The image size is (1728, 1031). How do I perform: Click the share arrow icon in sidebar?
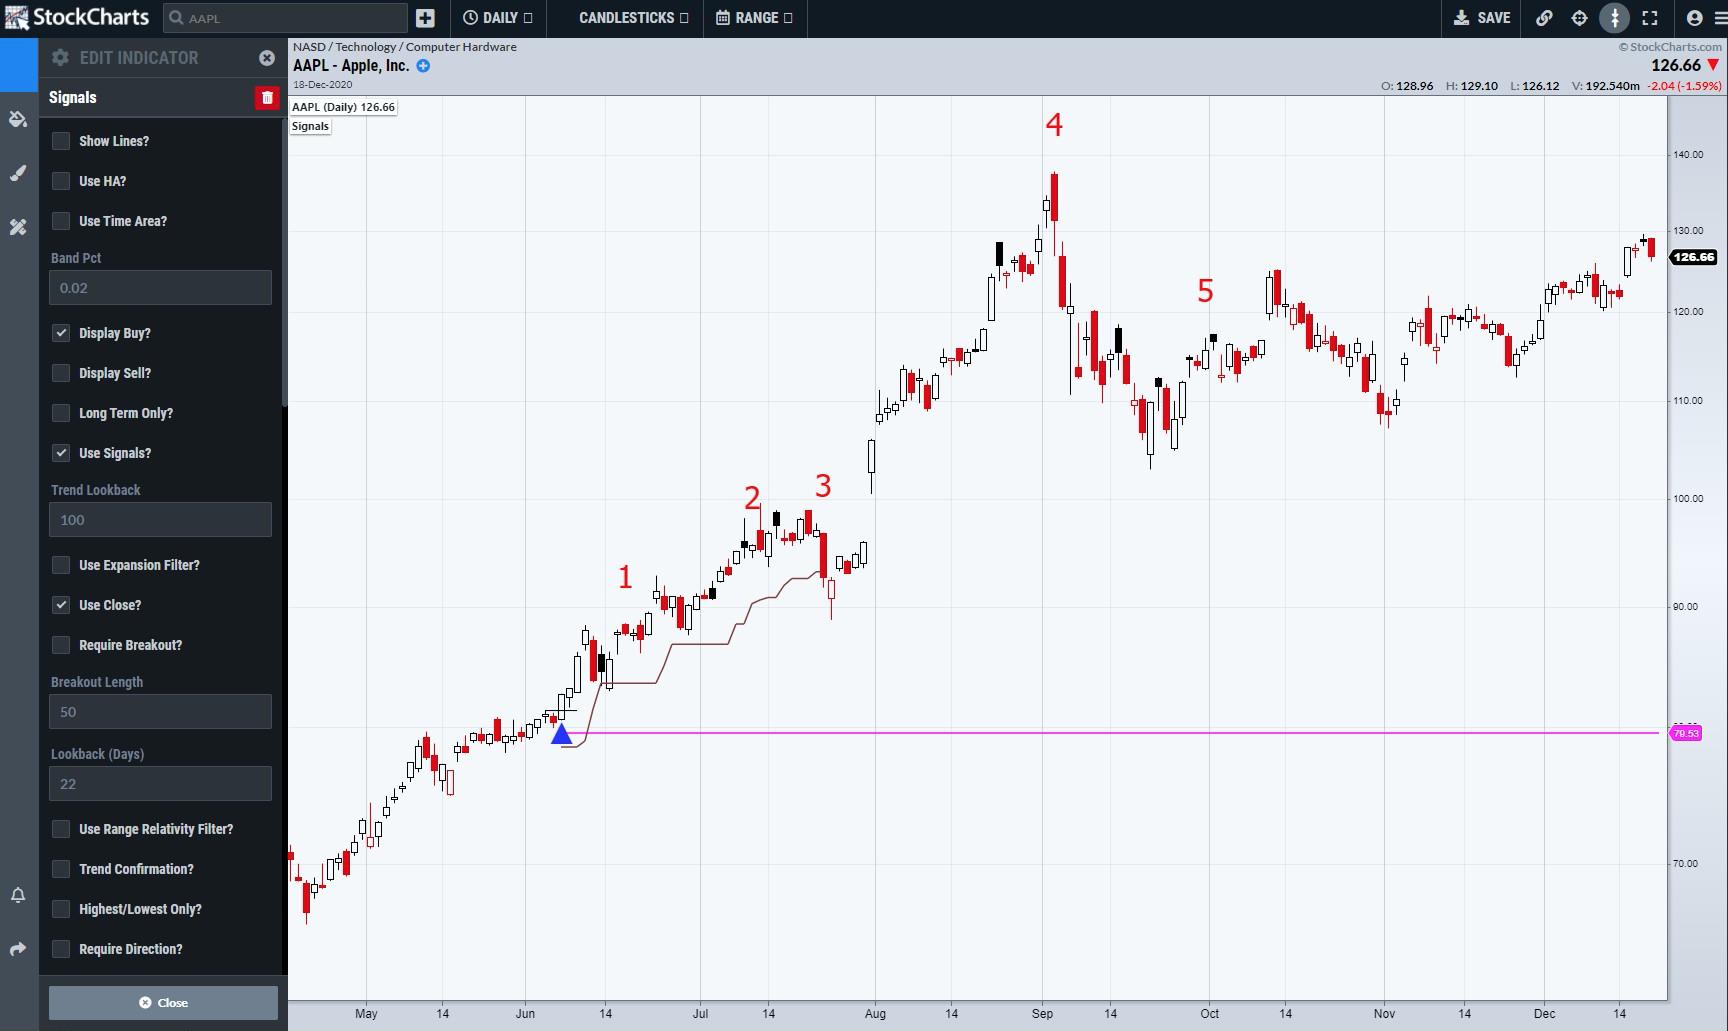click(18, 949)
